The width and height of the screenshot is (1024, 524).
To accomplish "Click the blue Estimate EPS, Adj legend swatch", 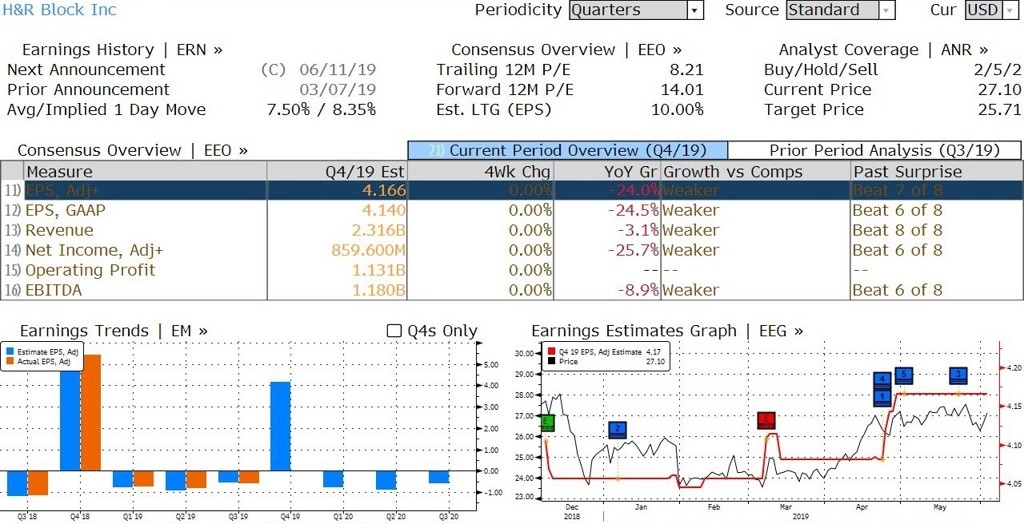I will (x=8, y=352).
